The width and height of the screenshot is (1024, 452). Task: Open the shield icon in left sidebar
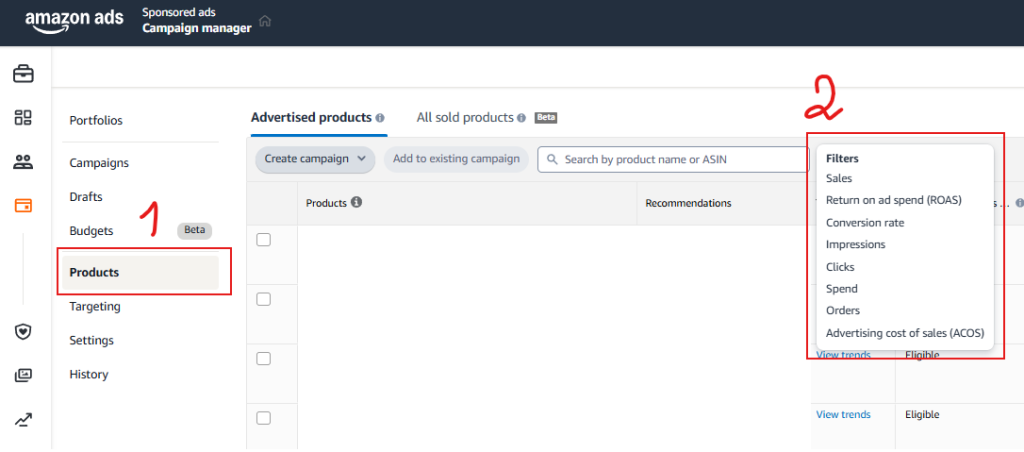point(23,331)
